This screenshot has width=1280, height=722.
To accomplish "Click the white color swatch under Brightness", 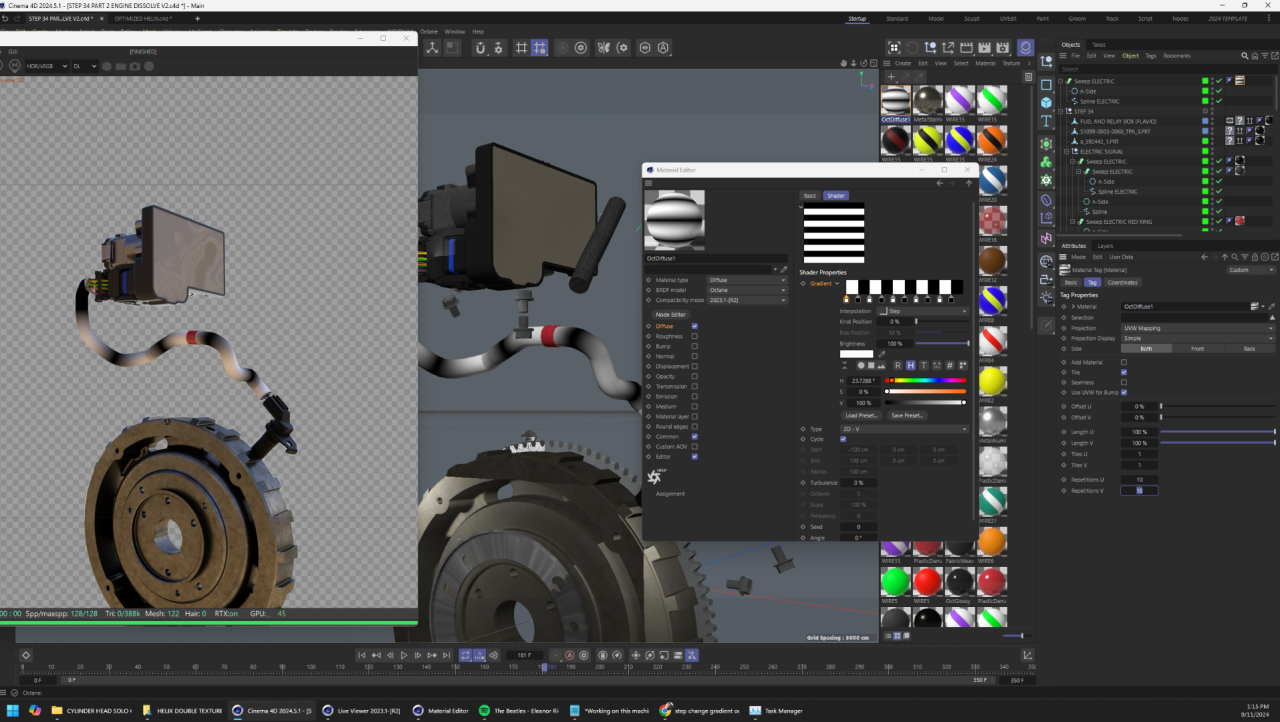I will click(x=856, y=353).
